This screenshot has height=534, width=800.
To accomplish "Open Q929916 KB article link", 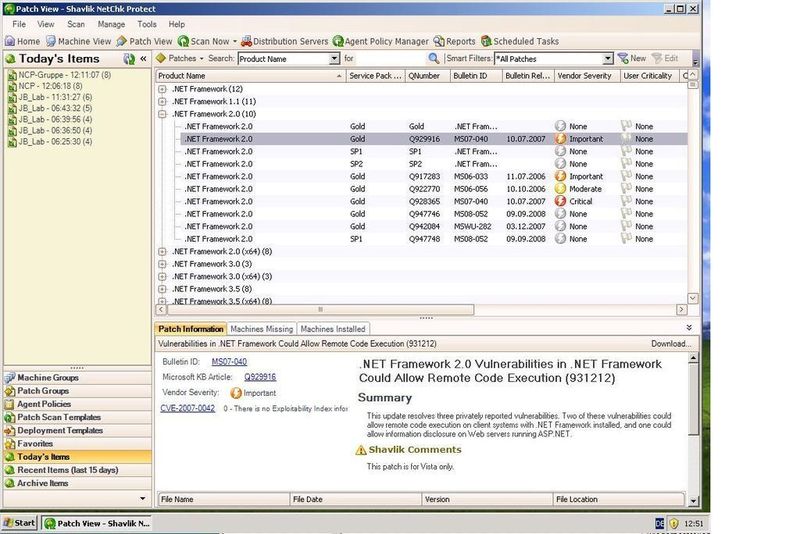I will point(260,377).
